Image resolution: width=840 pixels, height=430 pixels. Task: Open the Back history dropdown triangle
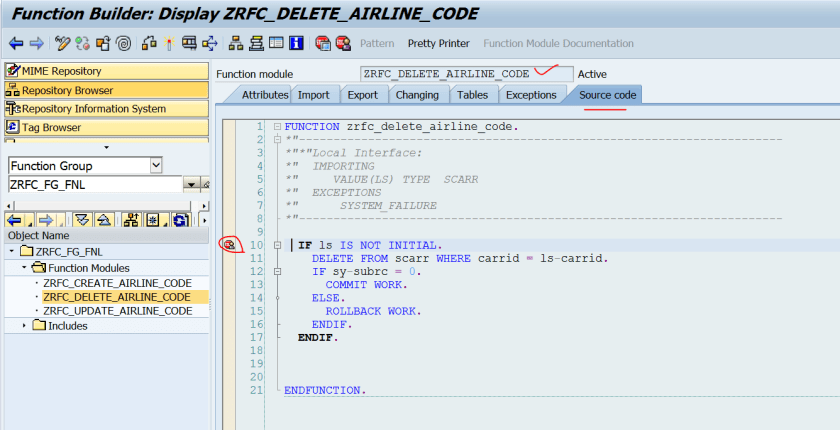[x=29, y=222]
